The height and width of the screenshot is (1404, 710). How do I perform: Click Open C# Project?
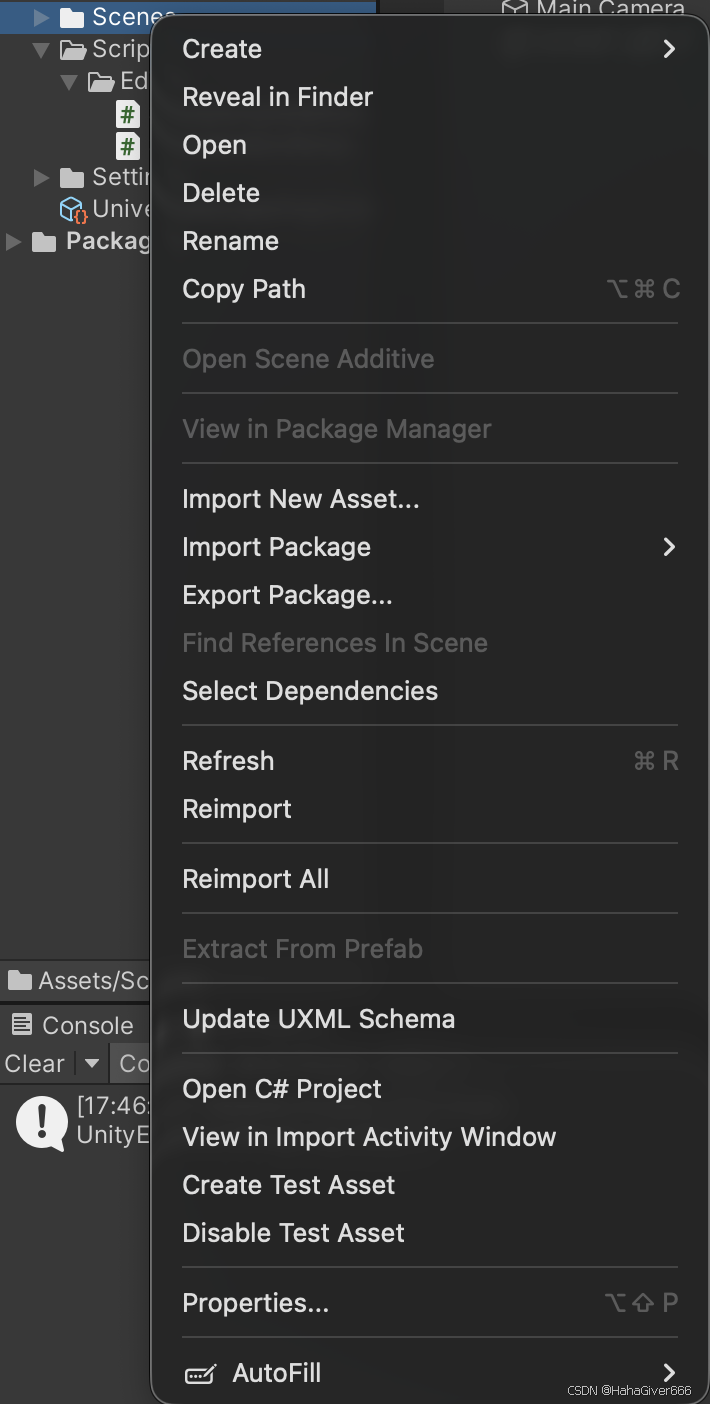(x=281, y=1089)
